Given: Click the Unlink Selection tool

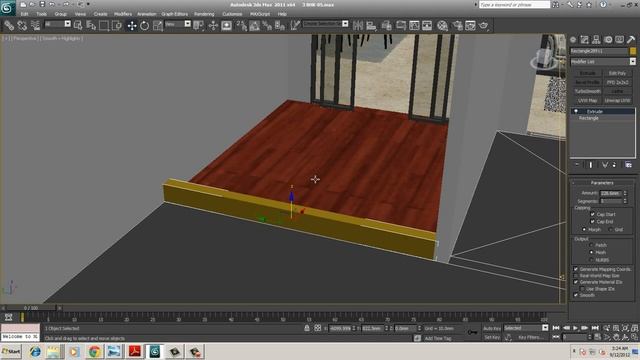Looking at the screenshot, I should coord(22,26).
